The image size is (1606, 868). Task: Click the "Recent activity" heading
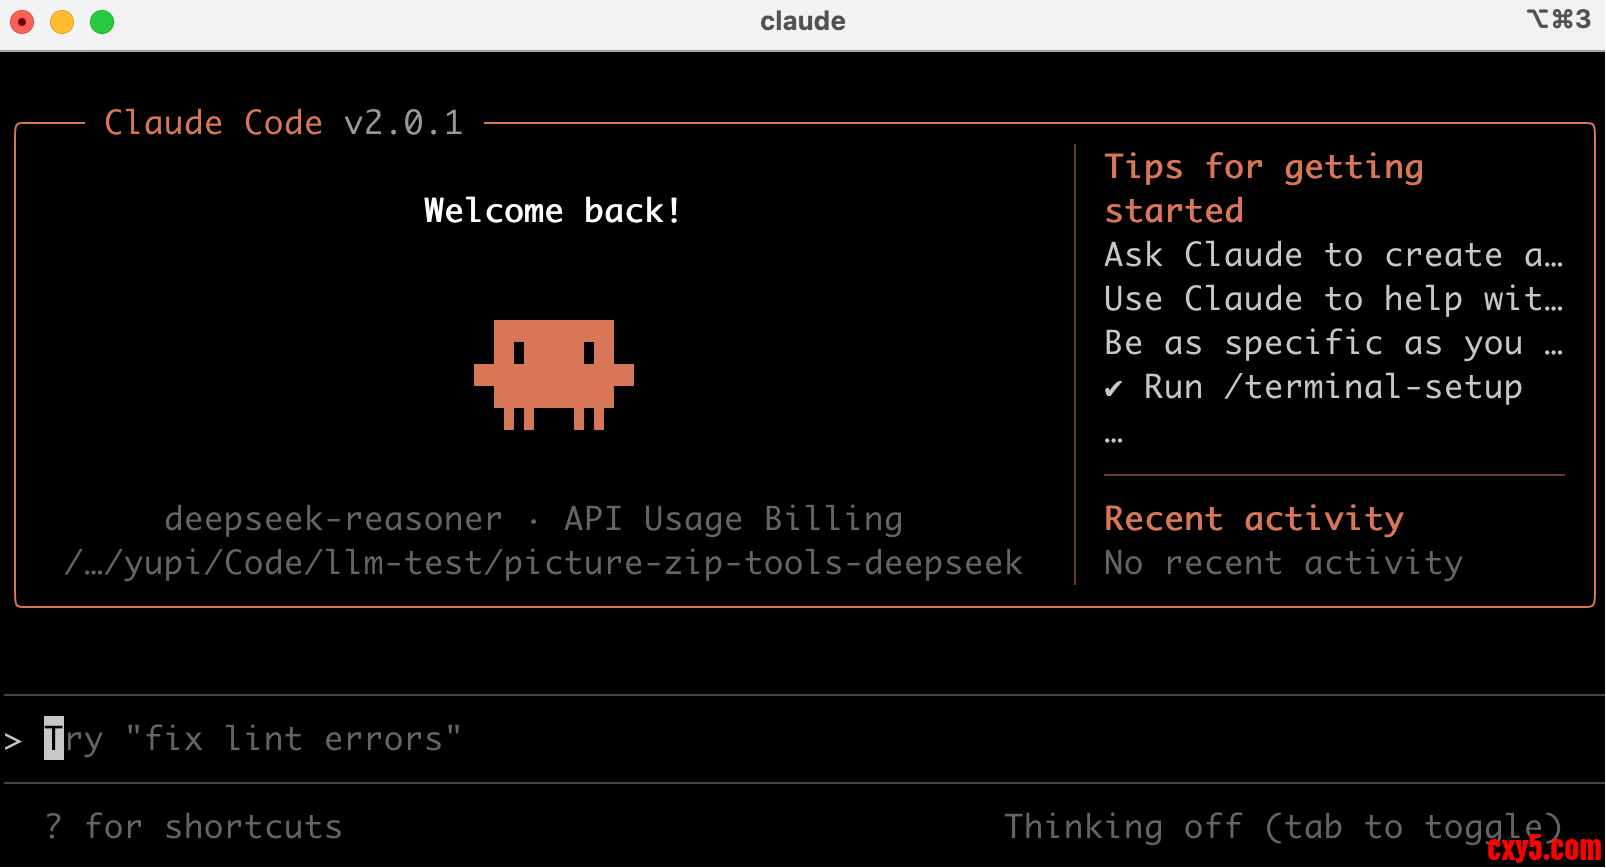(x=1254, y=519)
